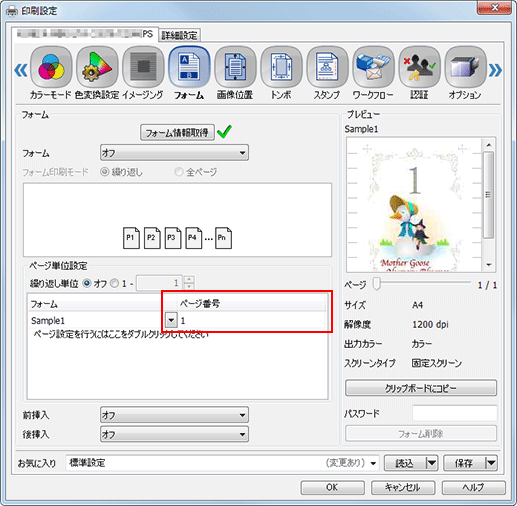
Task: Click the P1 page icon in diagram
Action: 131,238
